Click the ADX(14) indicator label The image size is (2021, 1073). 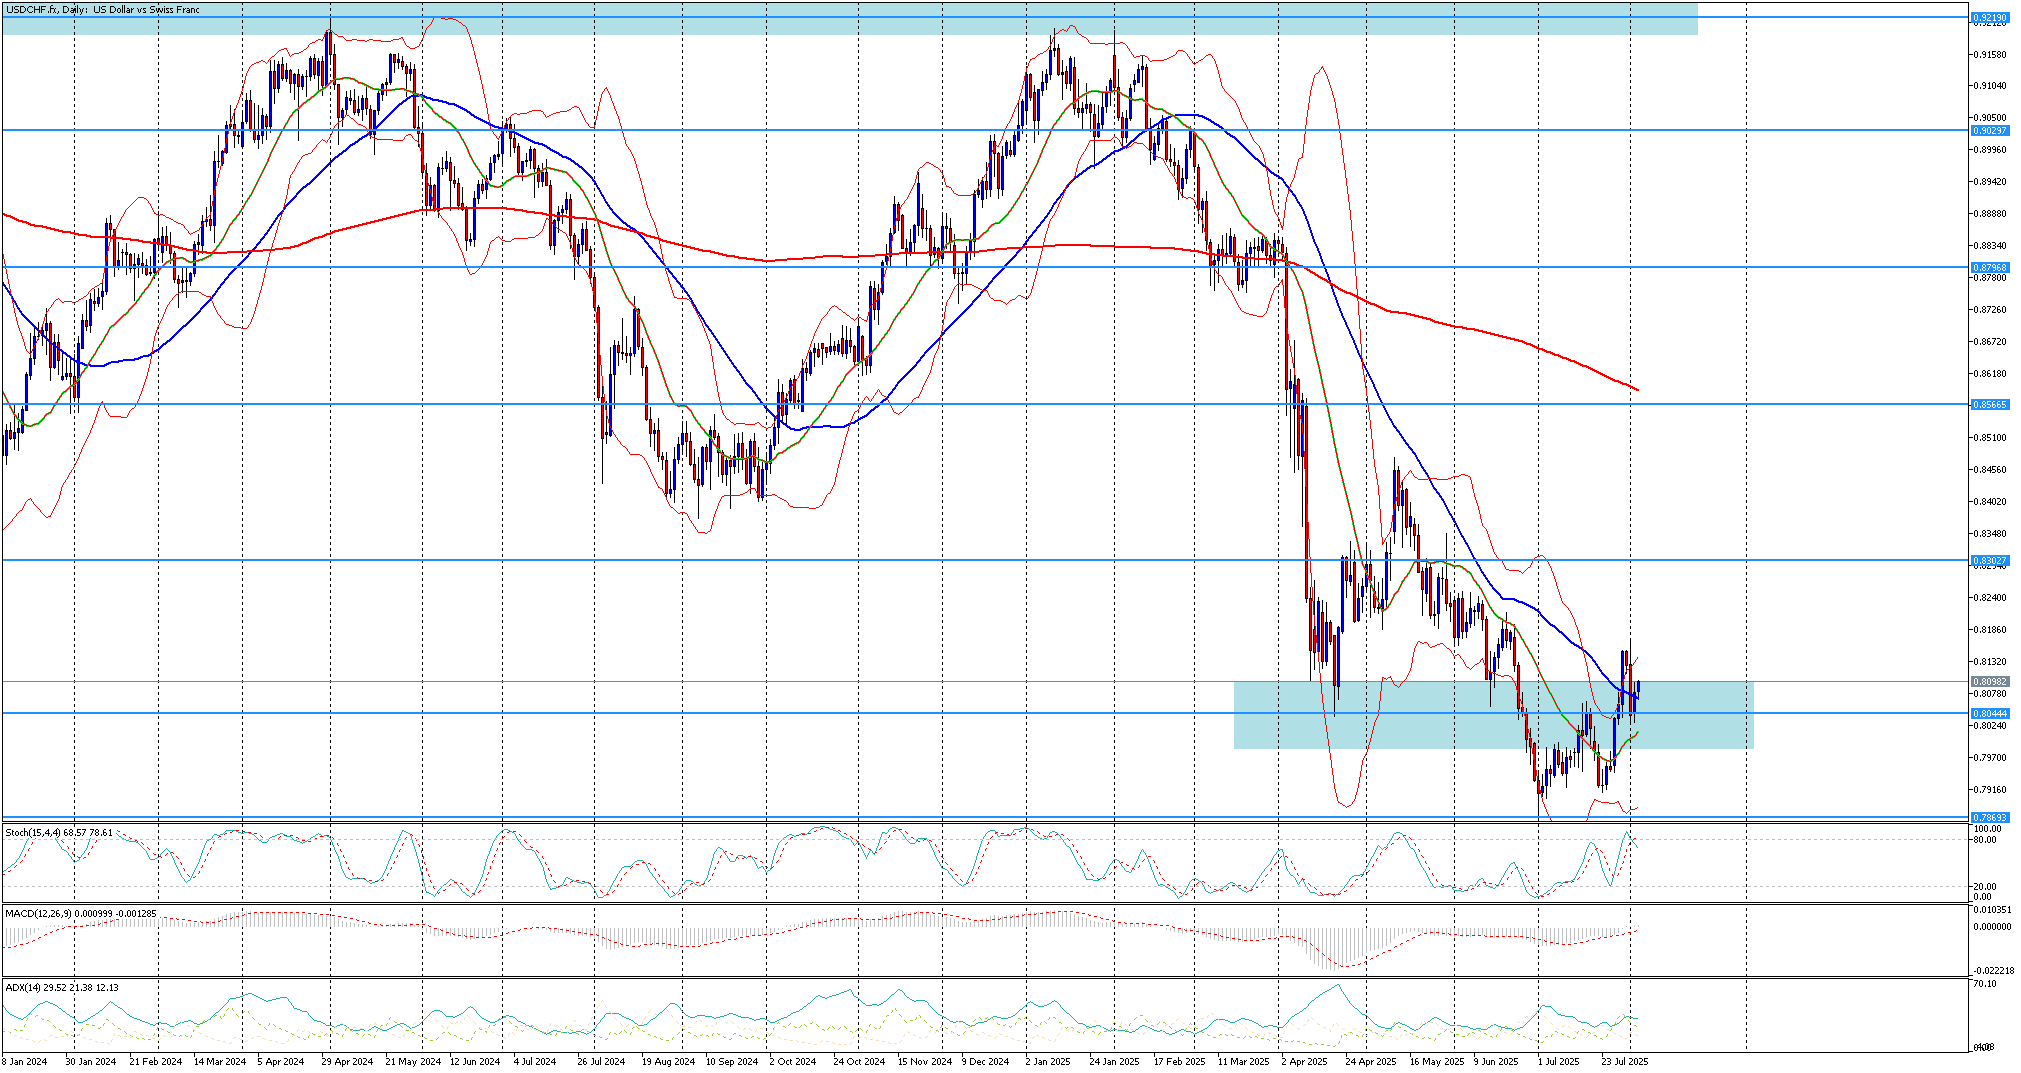tap(62, 987)
